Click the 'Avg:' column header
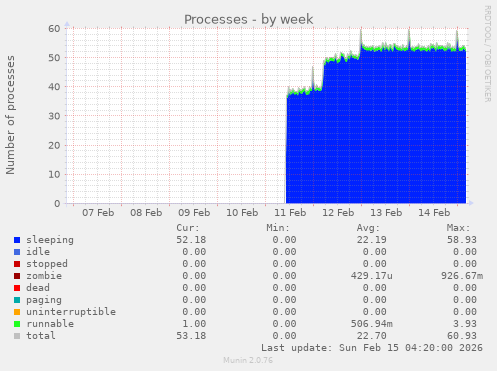 point(368,228)
